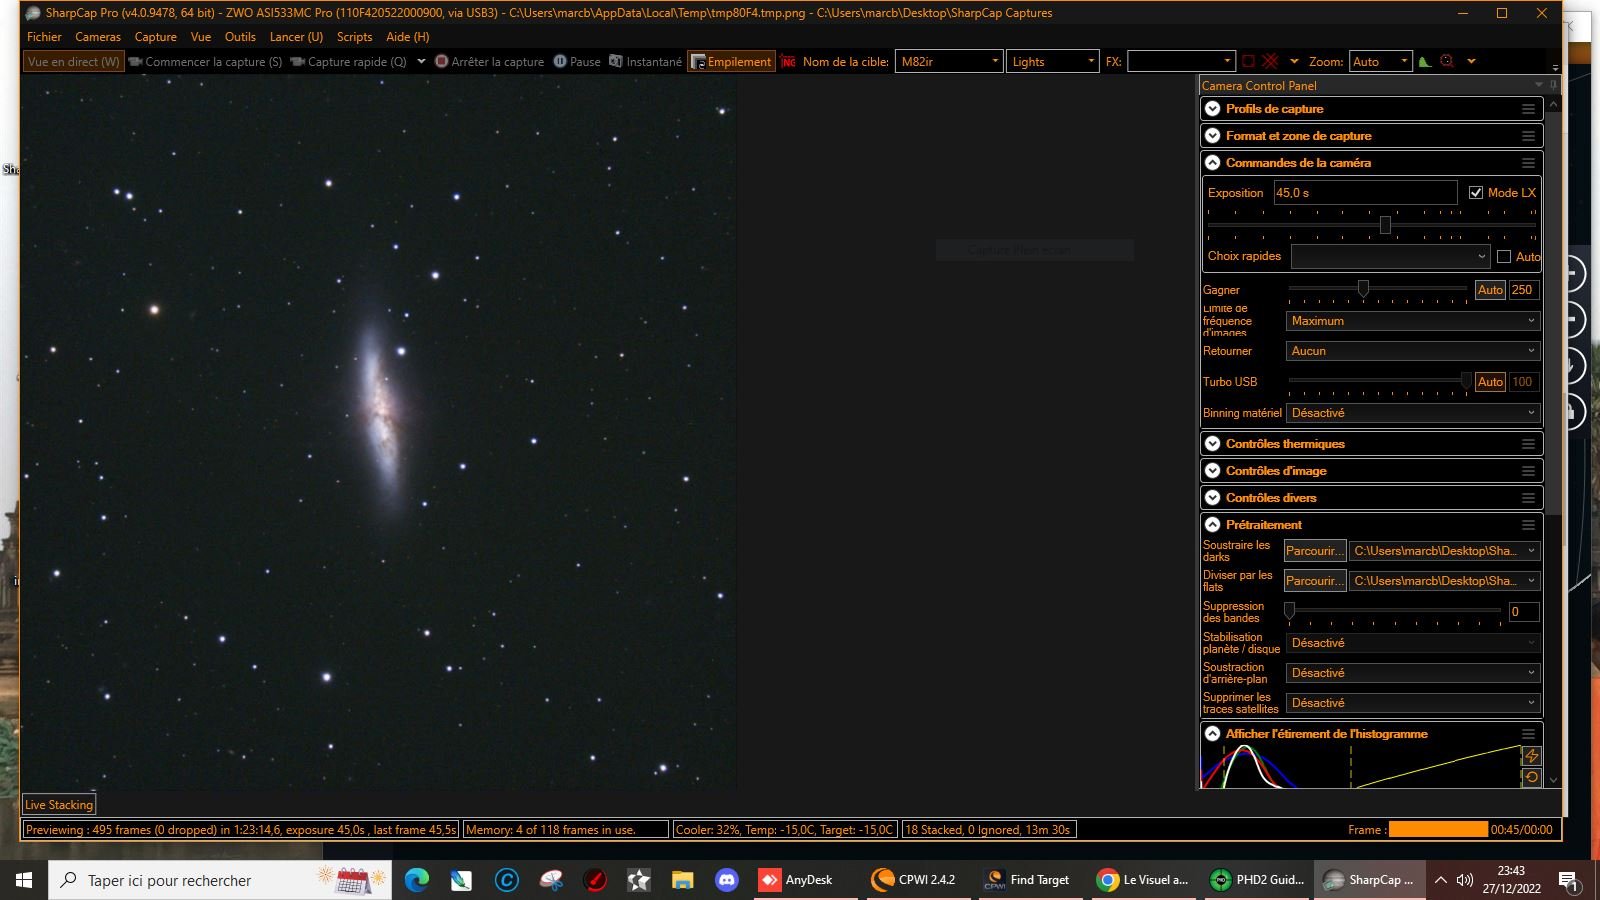
Task: Open the hamburger menu of Prétraitement
Action: (1528, 525)
